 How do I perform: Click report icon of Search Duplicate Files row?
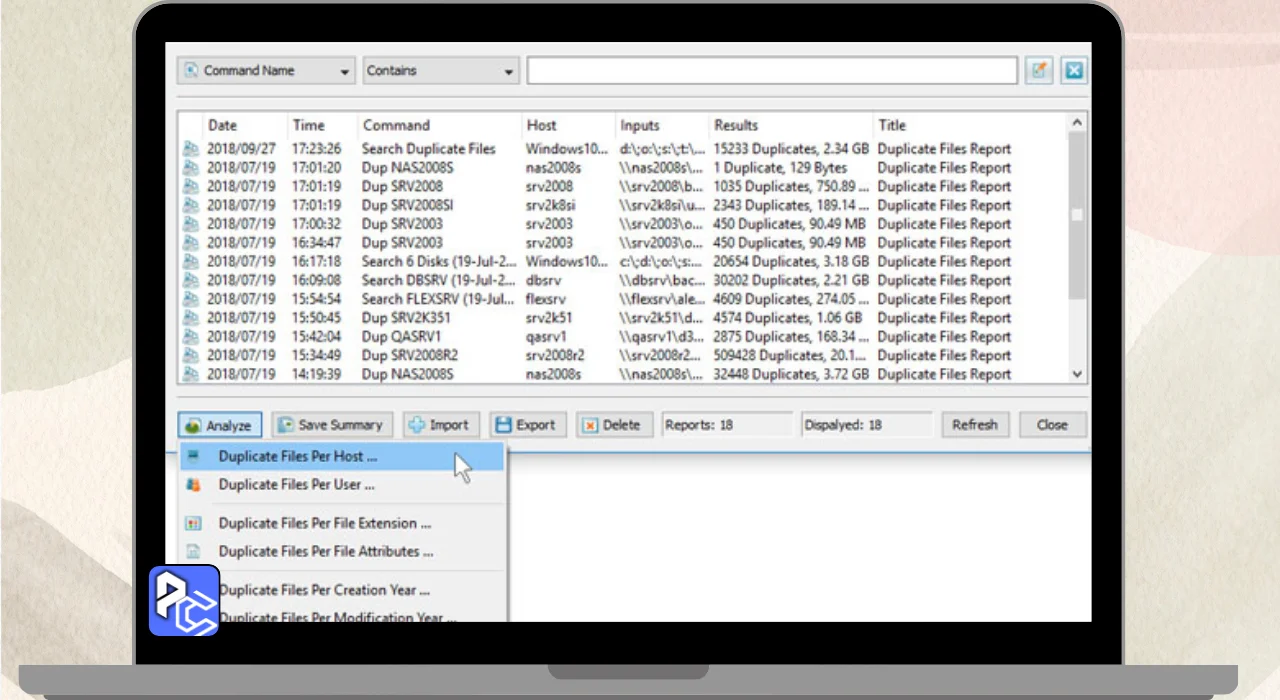click(x=191, y=149)
